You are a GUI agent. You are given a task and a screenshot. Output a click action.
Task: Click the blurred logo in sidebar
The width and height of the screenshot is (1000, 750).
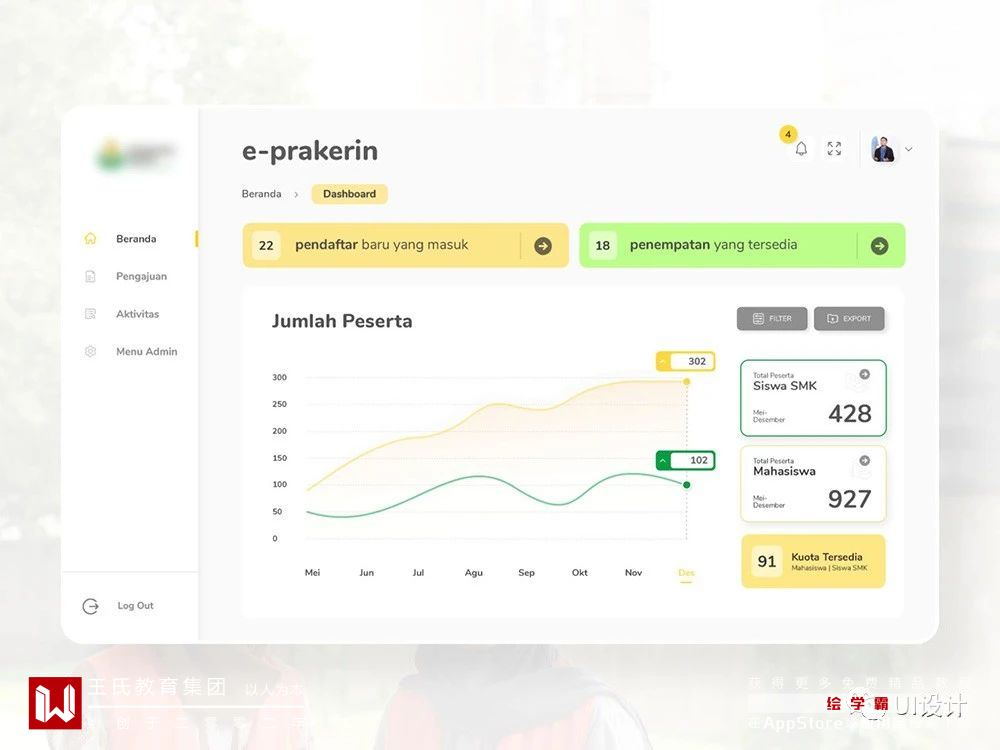click(135, 154)
